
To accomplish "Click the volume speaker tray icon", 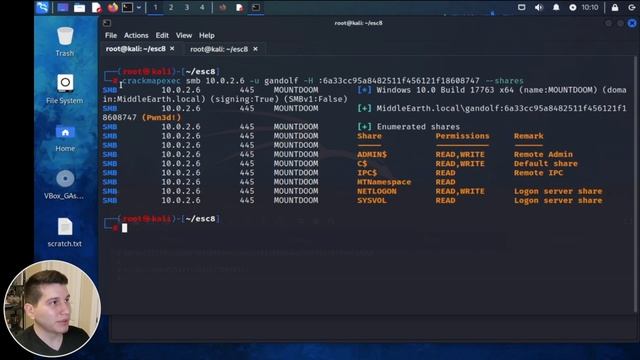I will [x=539, y=7].
